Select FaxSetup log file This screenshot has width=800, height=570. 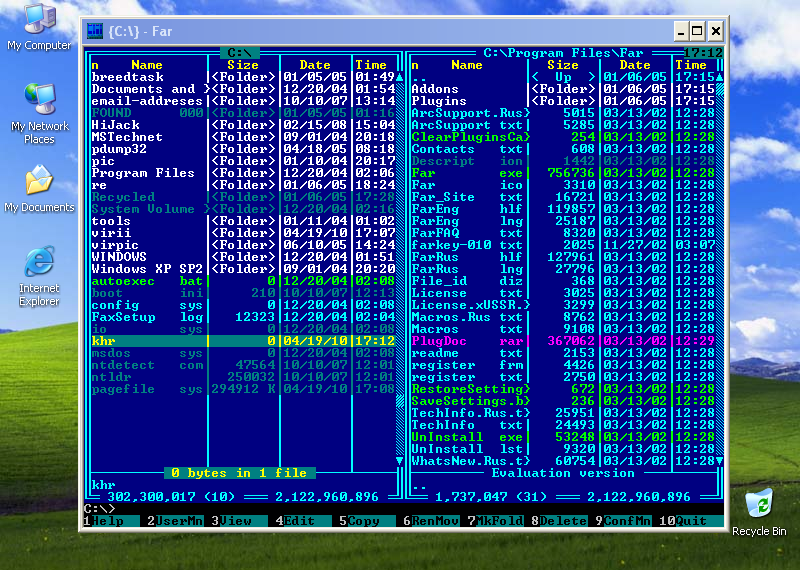(243, 317)
